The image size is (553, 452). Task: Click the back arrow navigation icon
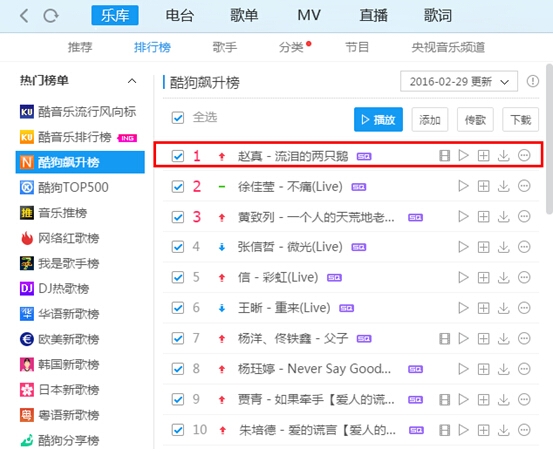click(24, 16)
